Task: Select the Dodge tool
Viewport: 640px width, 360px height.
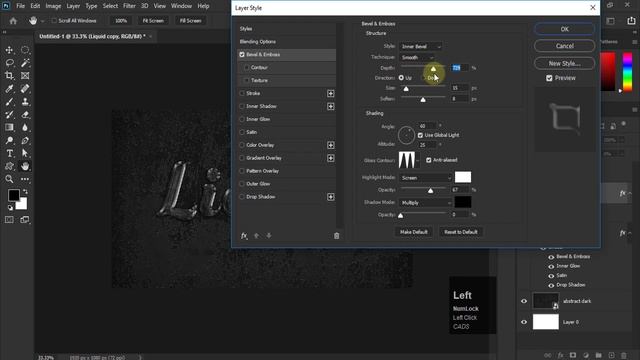Action: click(9, 140)
